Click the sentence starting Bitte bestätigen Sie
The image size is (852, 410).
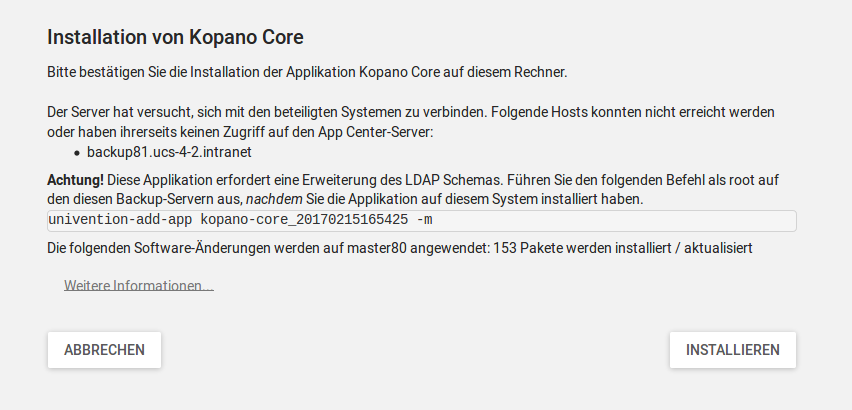click(x=307, y=73)
